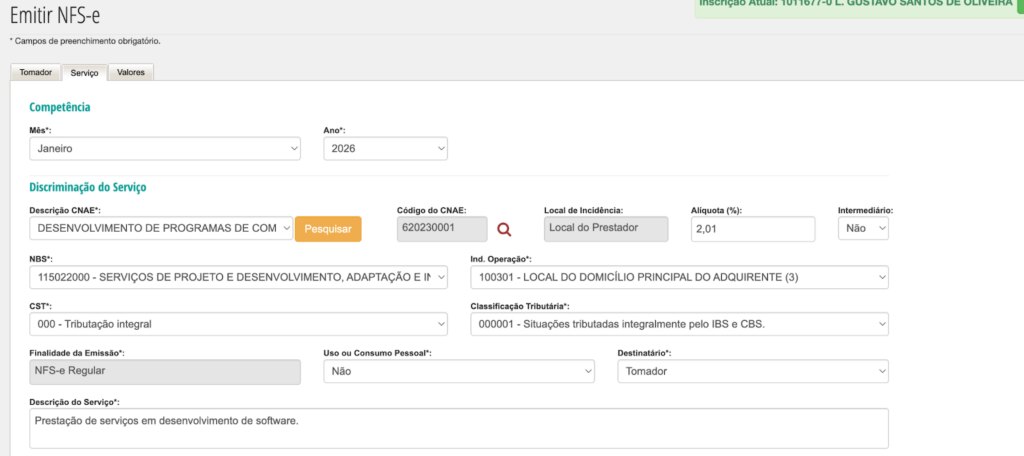
Task: Expand the Classificação Tributária dropdown
Action: pos(679,324)
